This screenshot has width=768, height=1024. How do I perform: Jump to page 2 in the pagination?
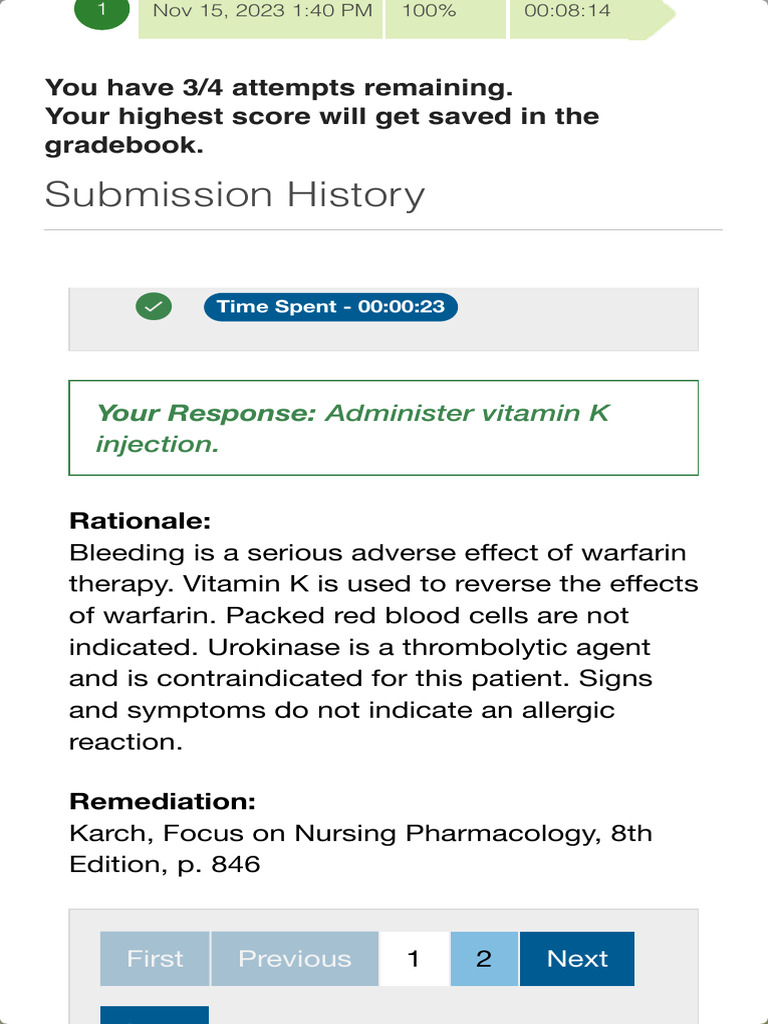484,959
